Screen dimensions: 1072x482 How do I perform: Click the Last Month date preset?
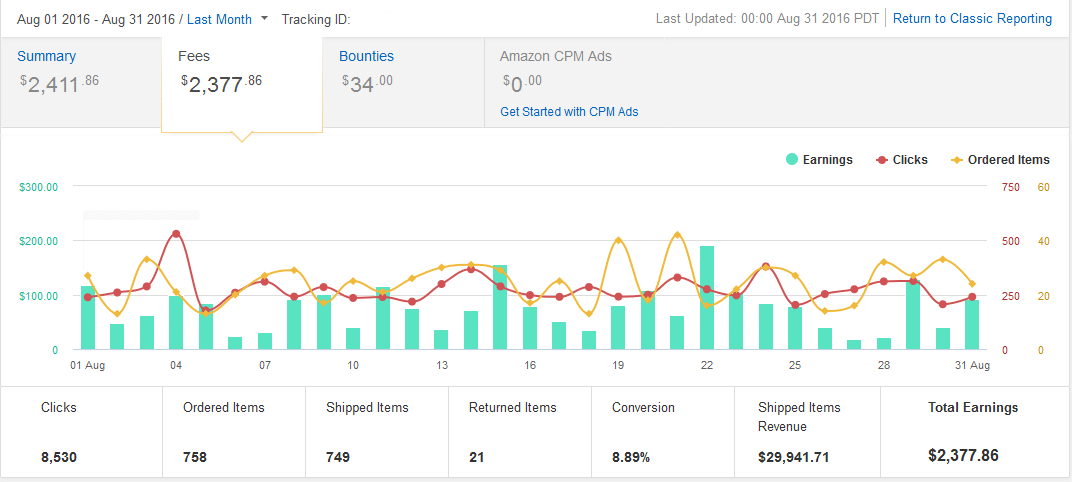(x=219, y=19)
